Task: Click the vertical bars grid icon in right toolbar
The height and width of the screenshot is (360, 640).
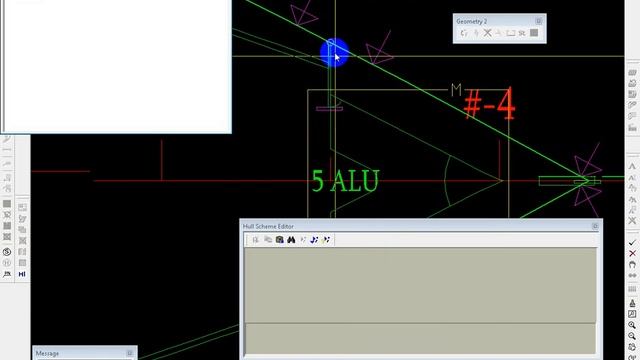Action: click(632, 289)
